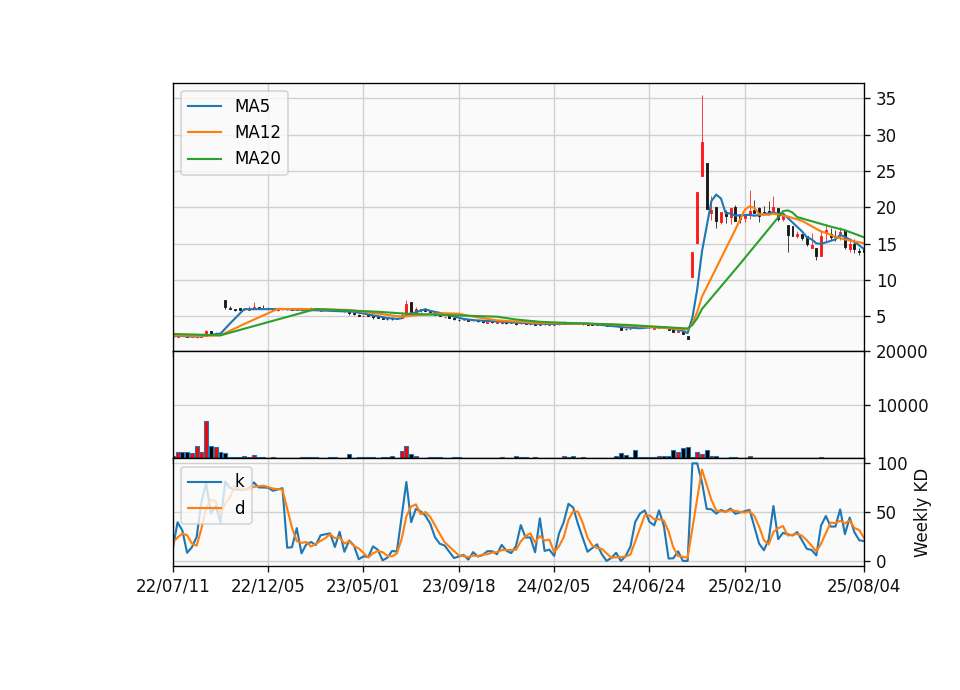Click the 22/12/05 date label
960x690 pixels.
point(268,586)
